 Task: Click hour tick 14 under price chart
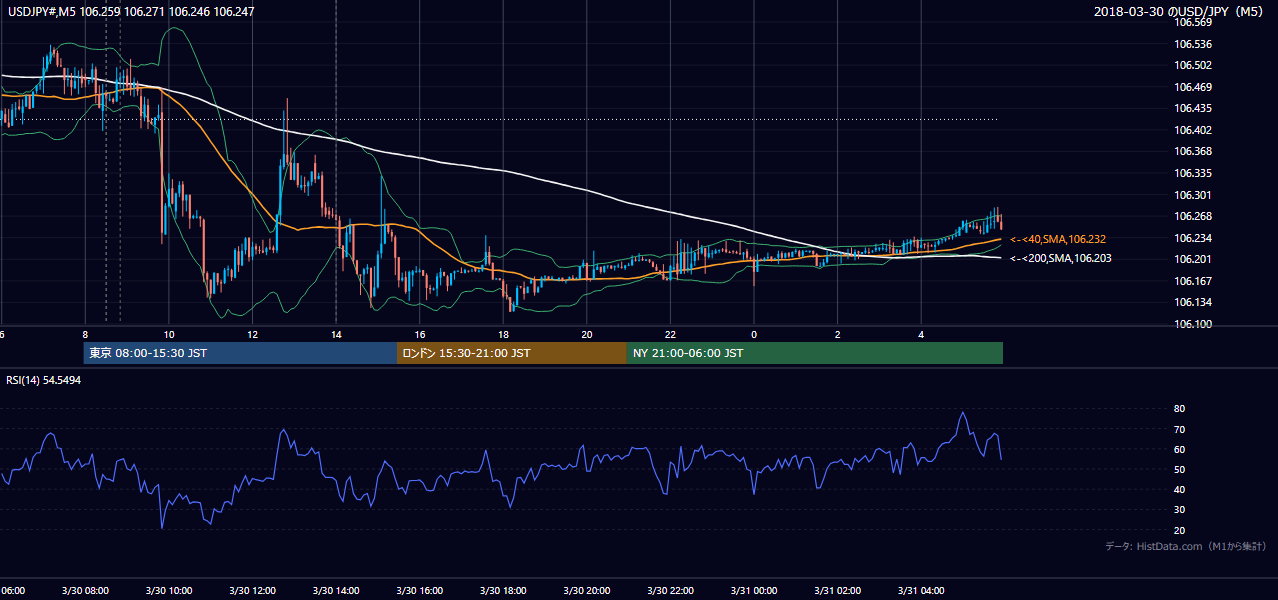point(336,334)
